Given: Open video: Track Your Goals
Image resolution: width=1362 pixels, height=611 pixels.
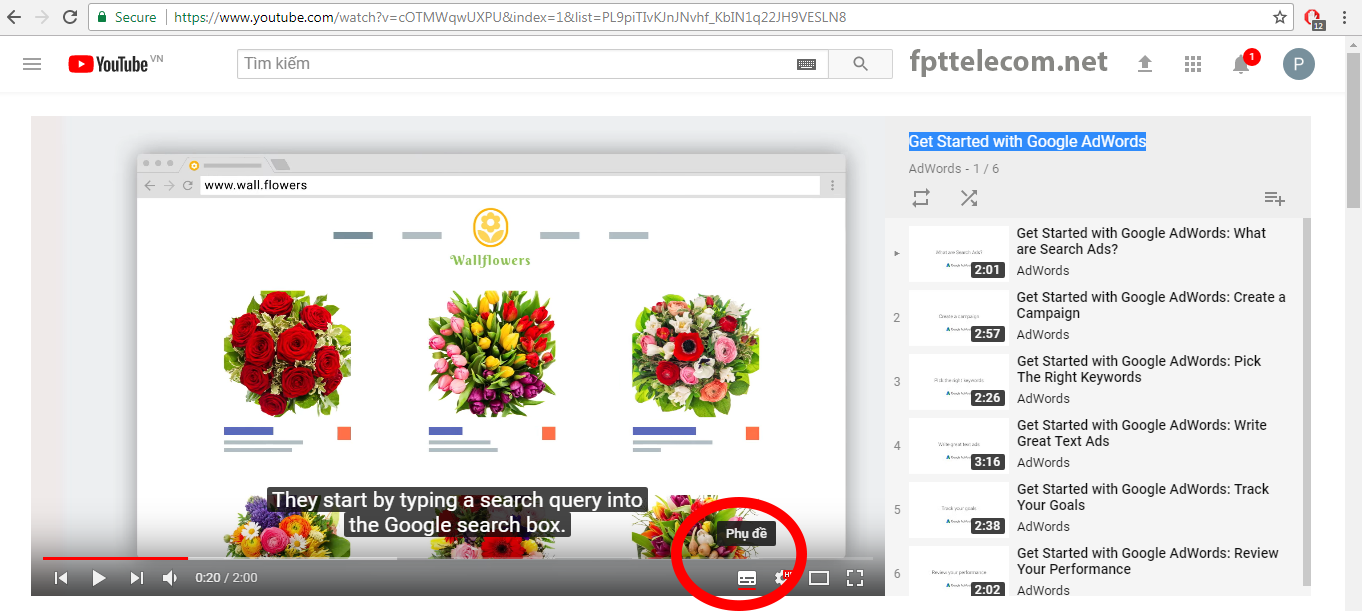Looking at the screenshot, I should (x=1143, y=497).
